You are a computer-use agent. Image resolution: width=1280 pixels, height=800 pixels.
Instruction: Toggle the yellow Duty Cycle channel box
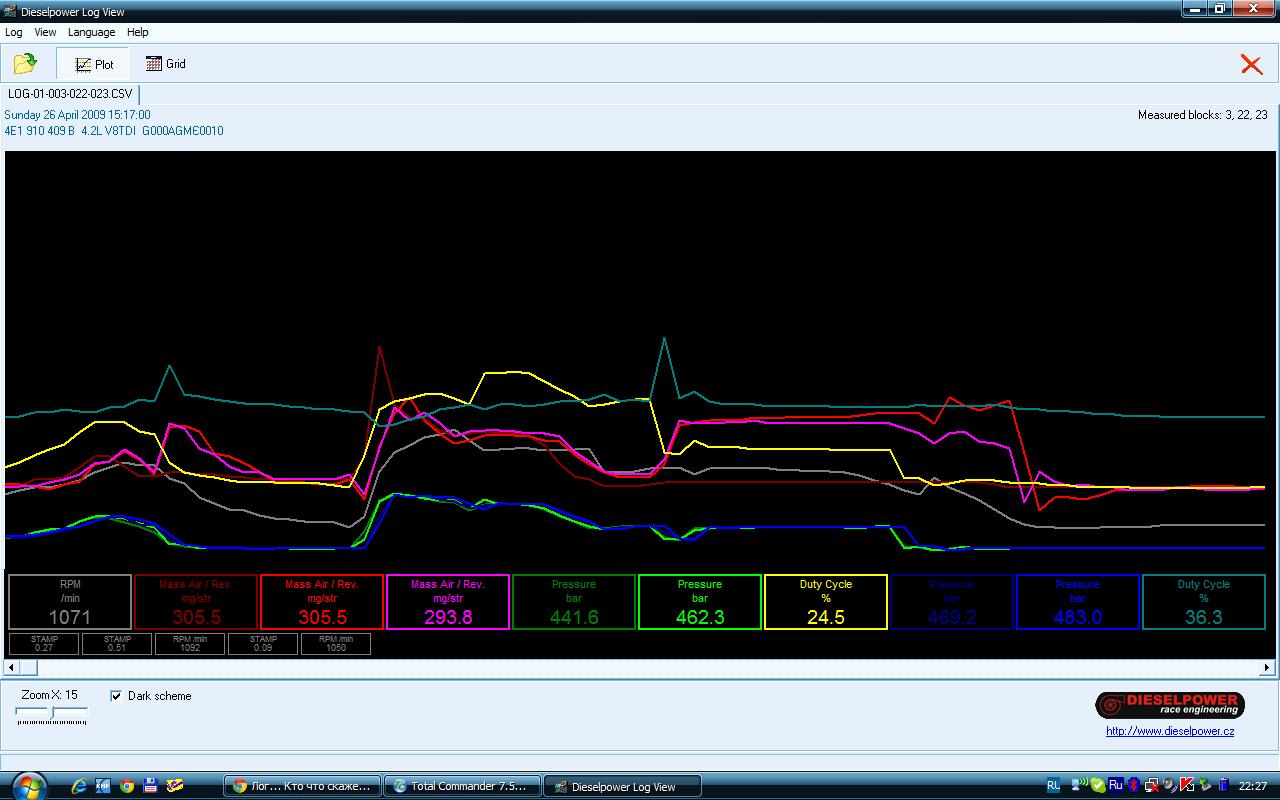click(825, 602)
